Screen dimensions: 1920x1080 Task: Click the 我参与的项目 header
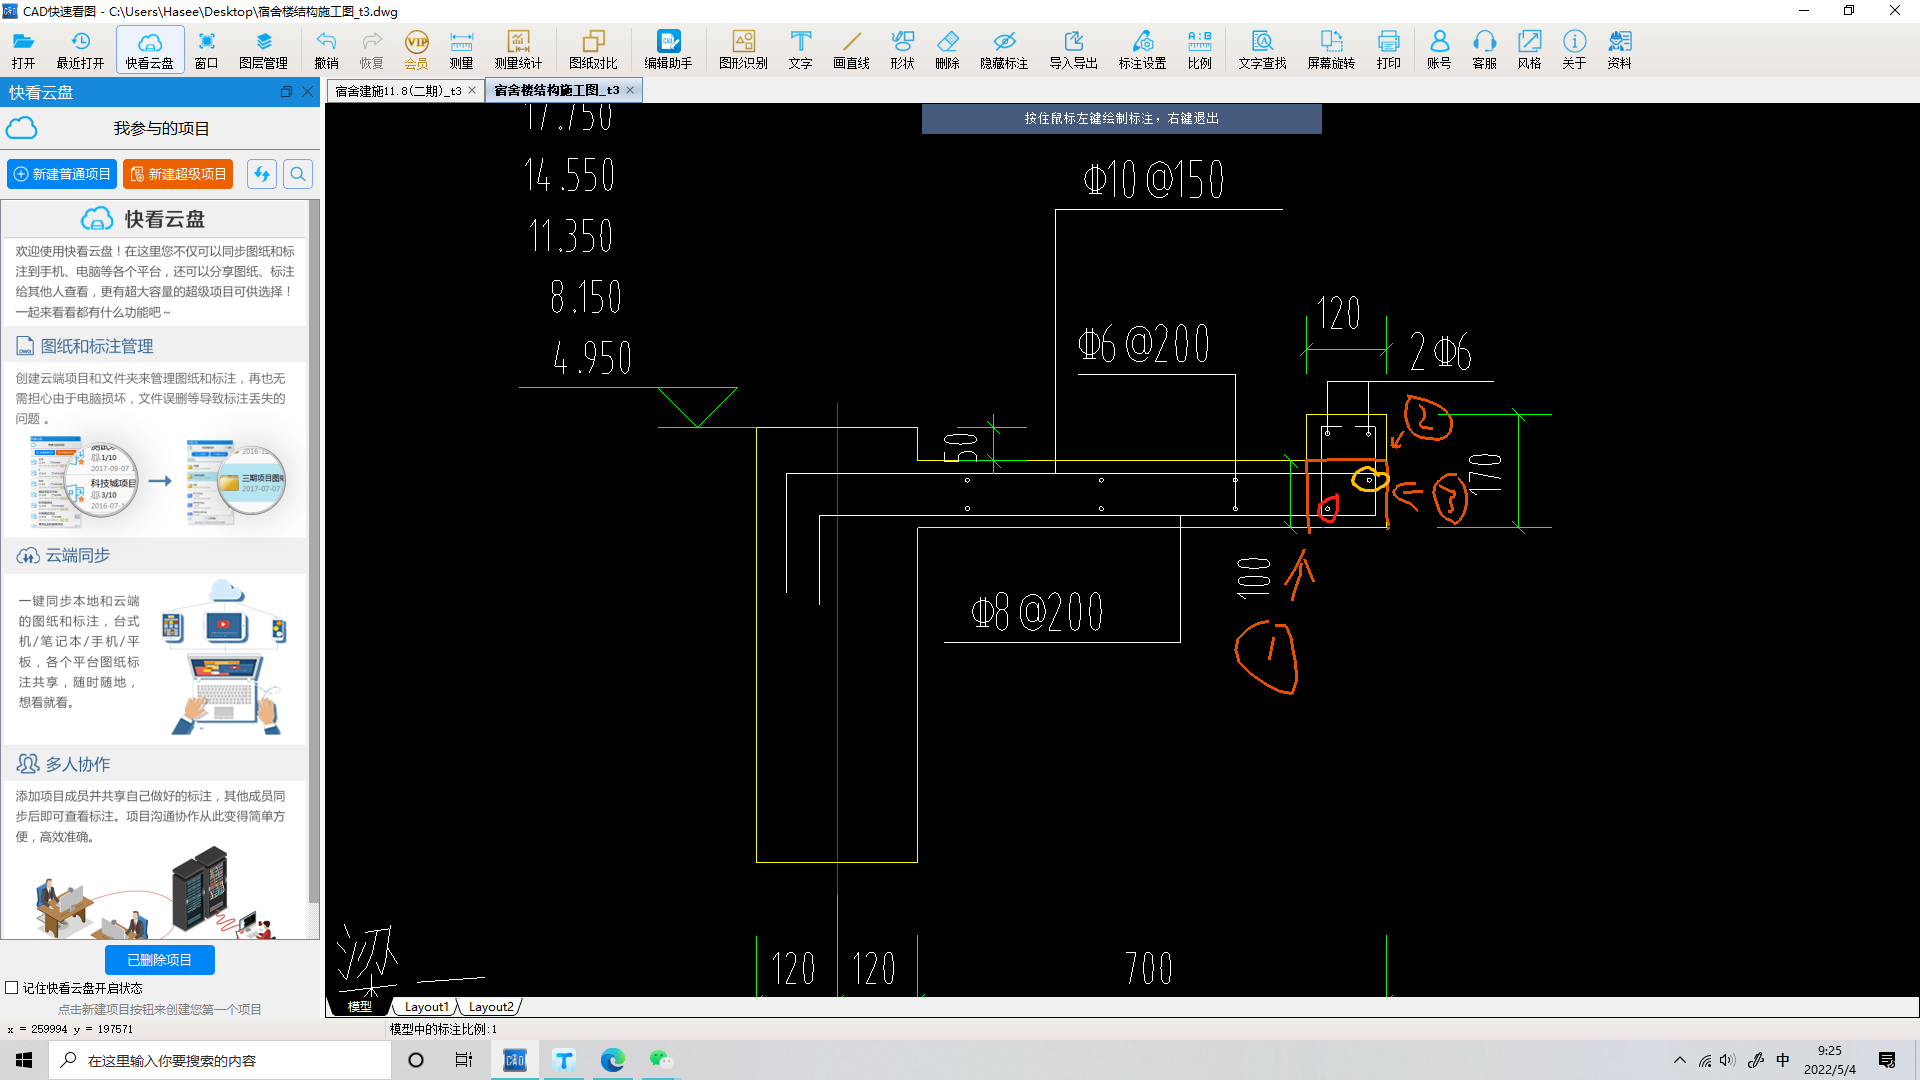[161, 128]
